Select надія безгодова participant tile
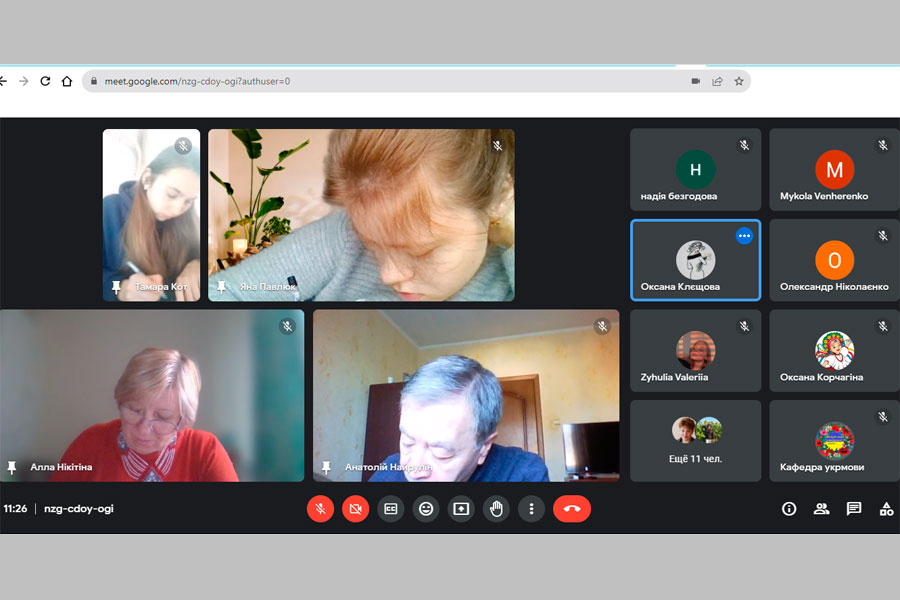 tap(696, 169)
